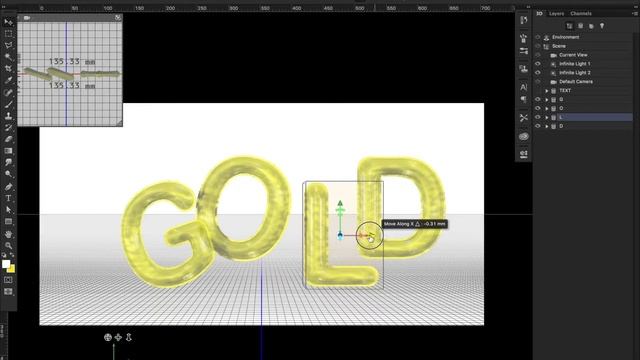Select the Rectangle shape tool
This screenshot has width=640, height=360.
pos(8,222)
